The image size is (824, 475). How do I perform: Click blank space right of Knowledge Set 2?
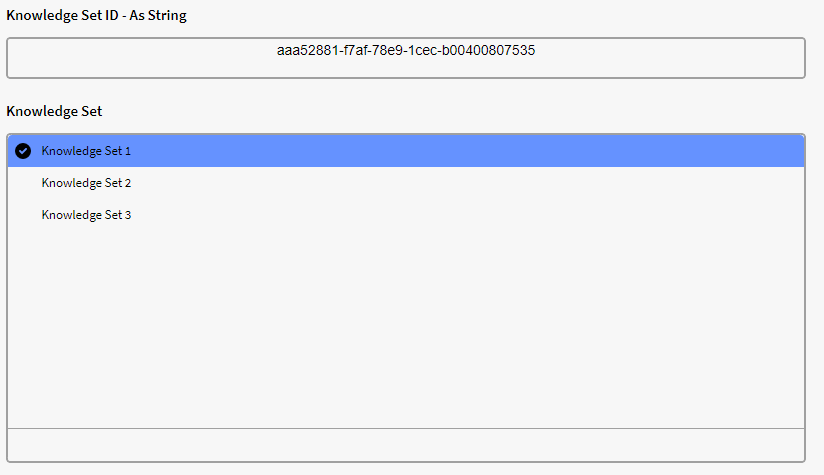click(x=500, y=183)
